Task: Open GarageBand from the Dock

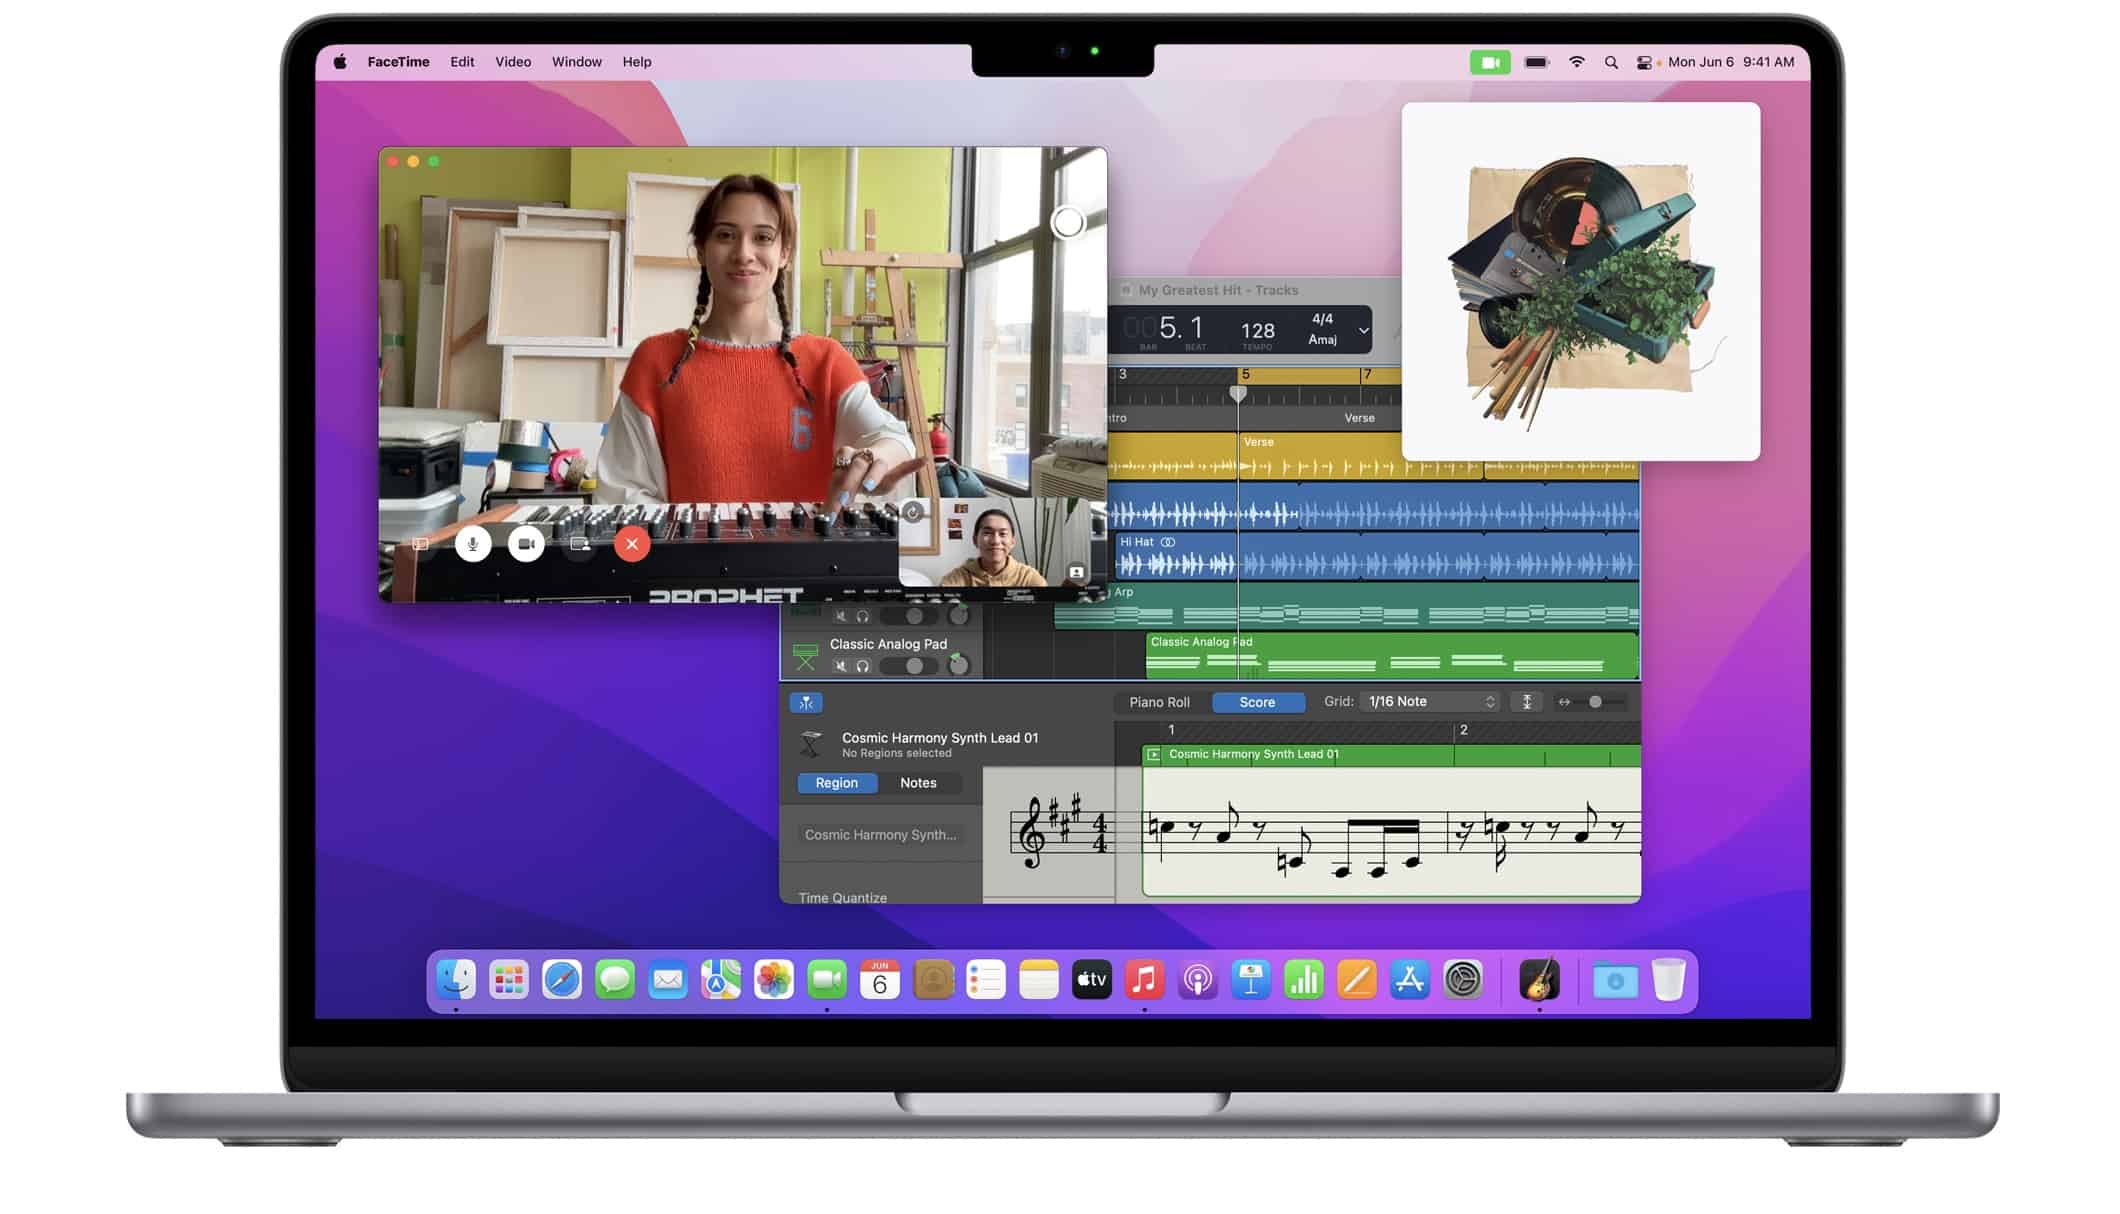Action: pos(1539,980)
